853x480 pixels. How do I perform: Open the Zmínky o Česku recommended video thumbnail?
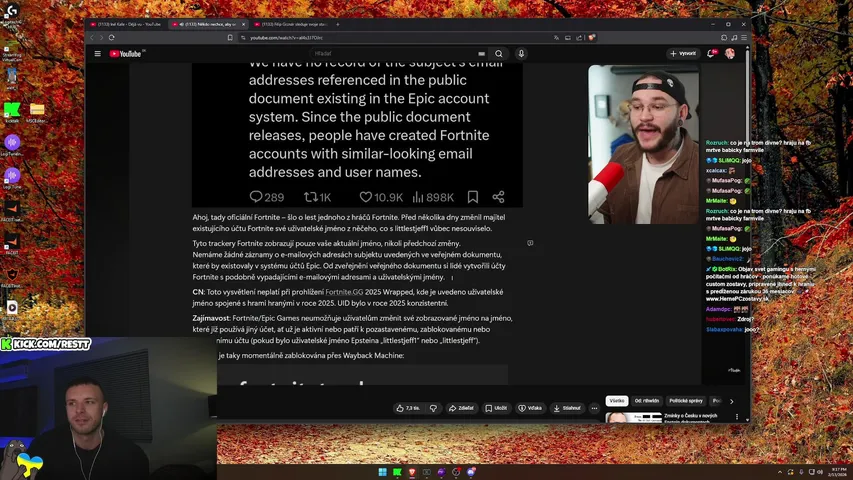point(634,417)
